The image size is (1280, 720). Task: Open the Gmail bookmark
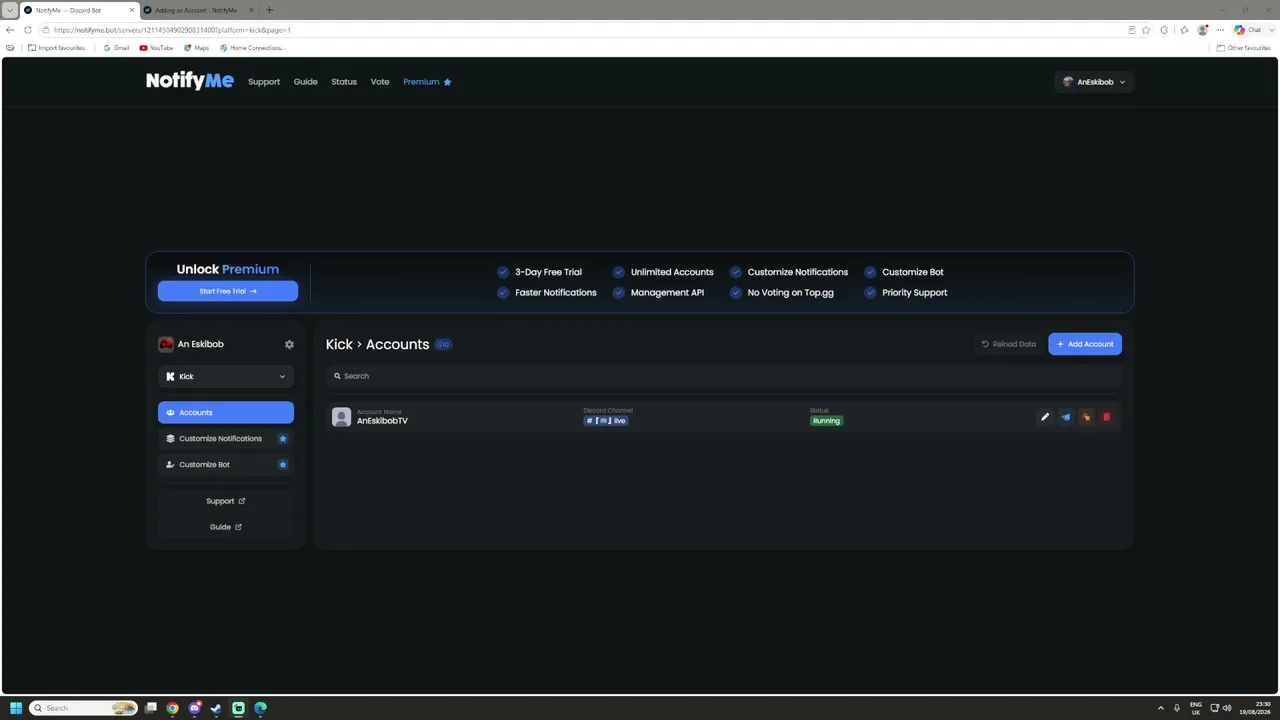tap(116, 48)
